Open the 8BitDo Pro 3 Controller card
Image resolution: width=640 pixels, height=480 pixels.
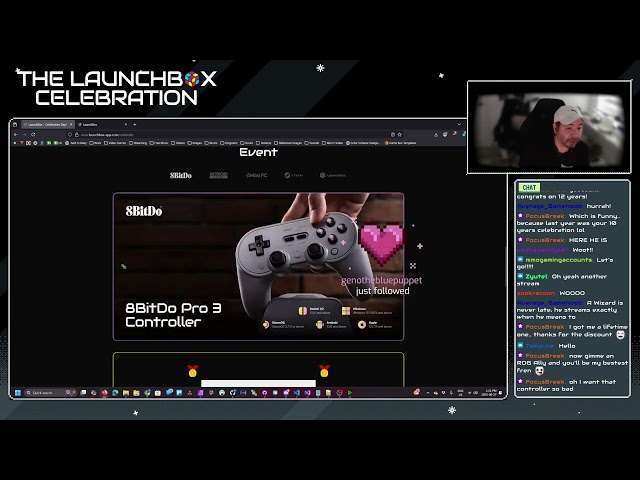[258, 267]
